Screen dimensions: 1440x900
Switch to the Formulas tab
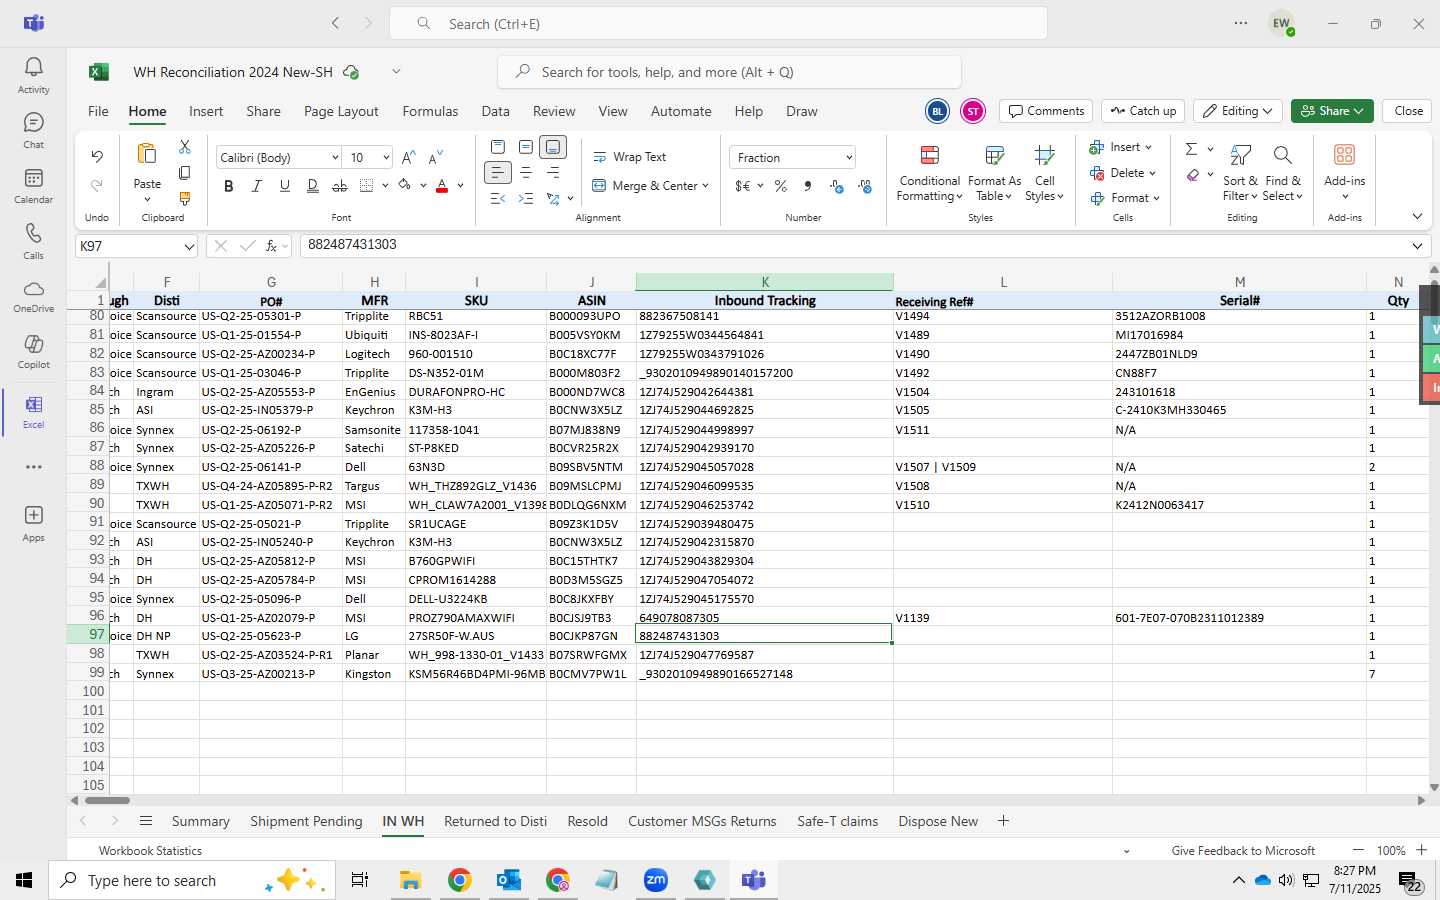[x=430, y=111]
